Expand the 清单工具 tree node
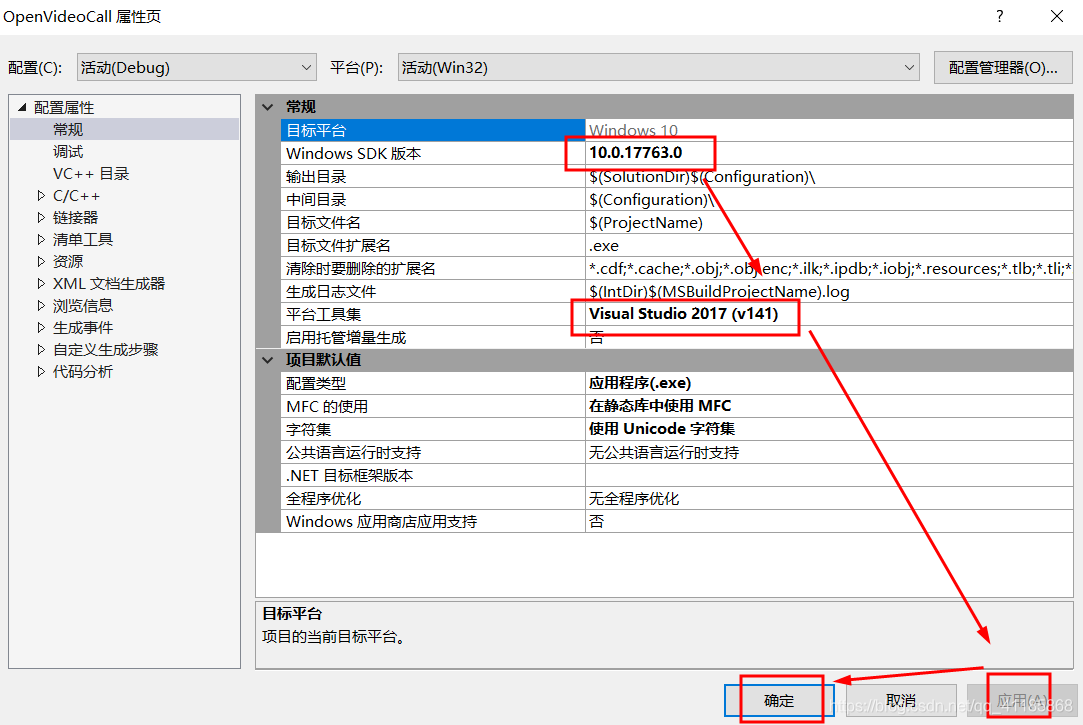 click(41, 240)
